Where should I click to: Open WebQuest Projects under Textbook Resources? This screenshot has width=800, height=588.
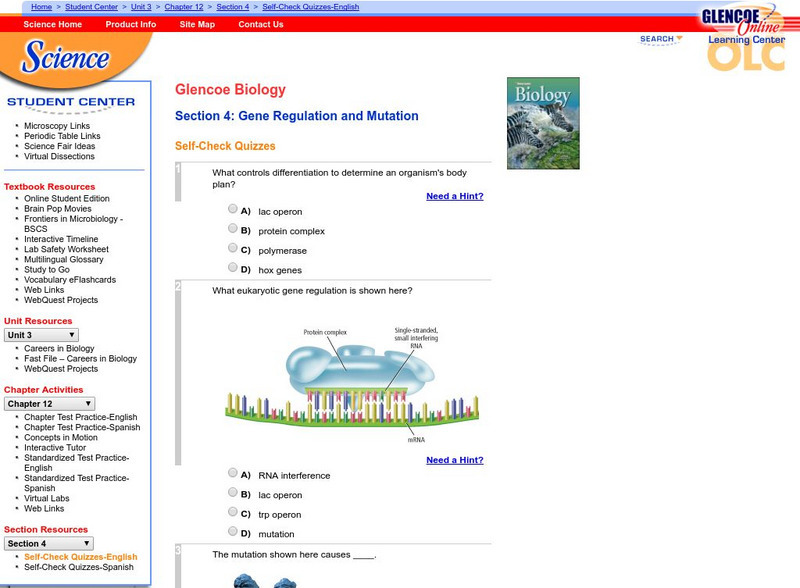tap(61, 300)
